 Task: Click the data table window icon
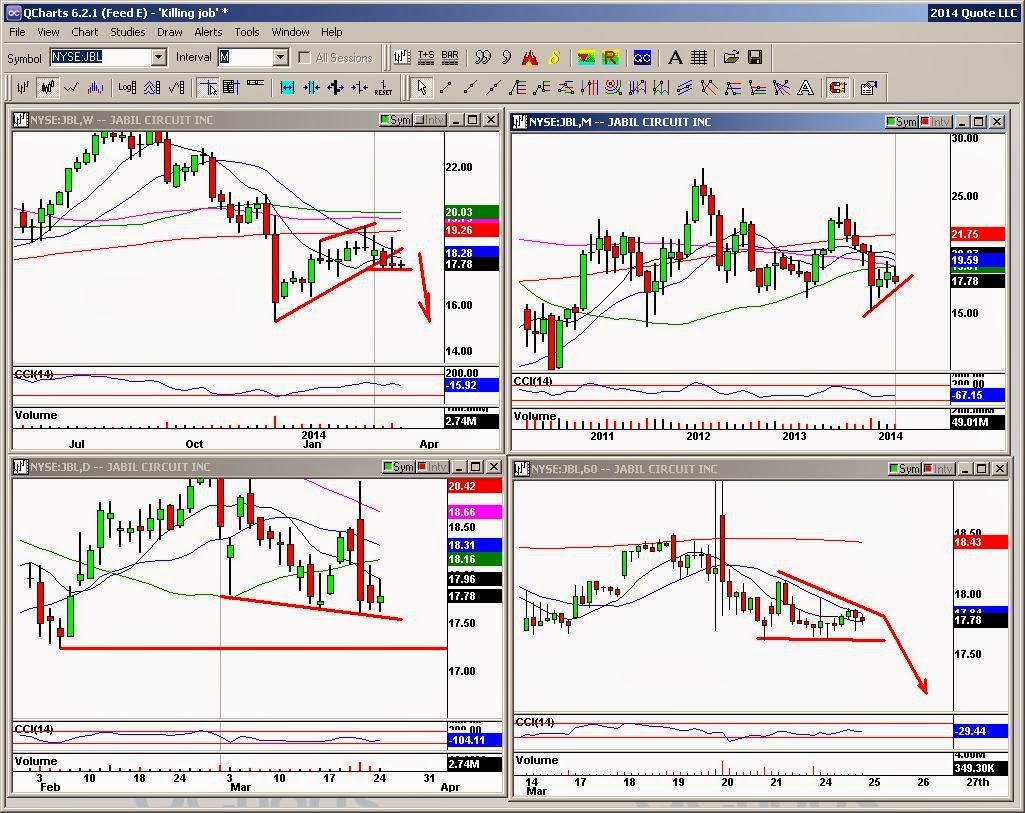pos(231,88)
